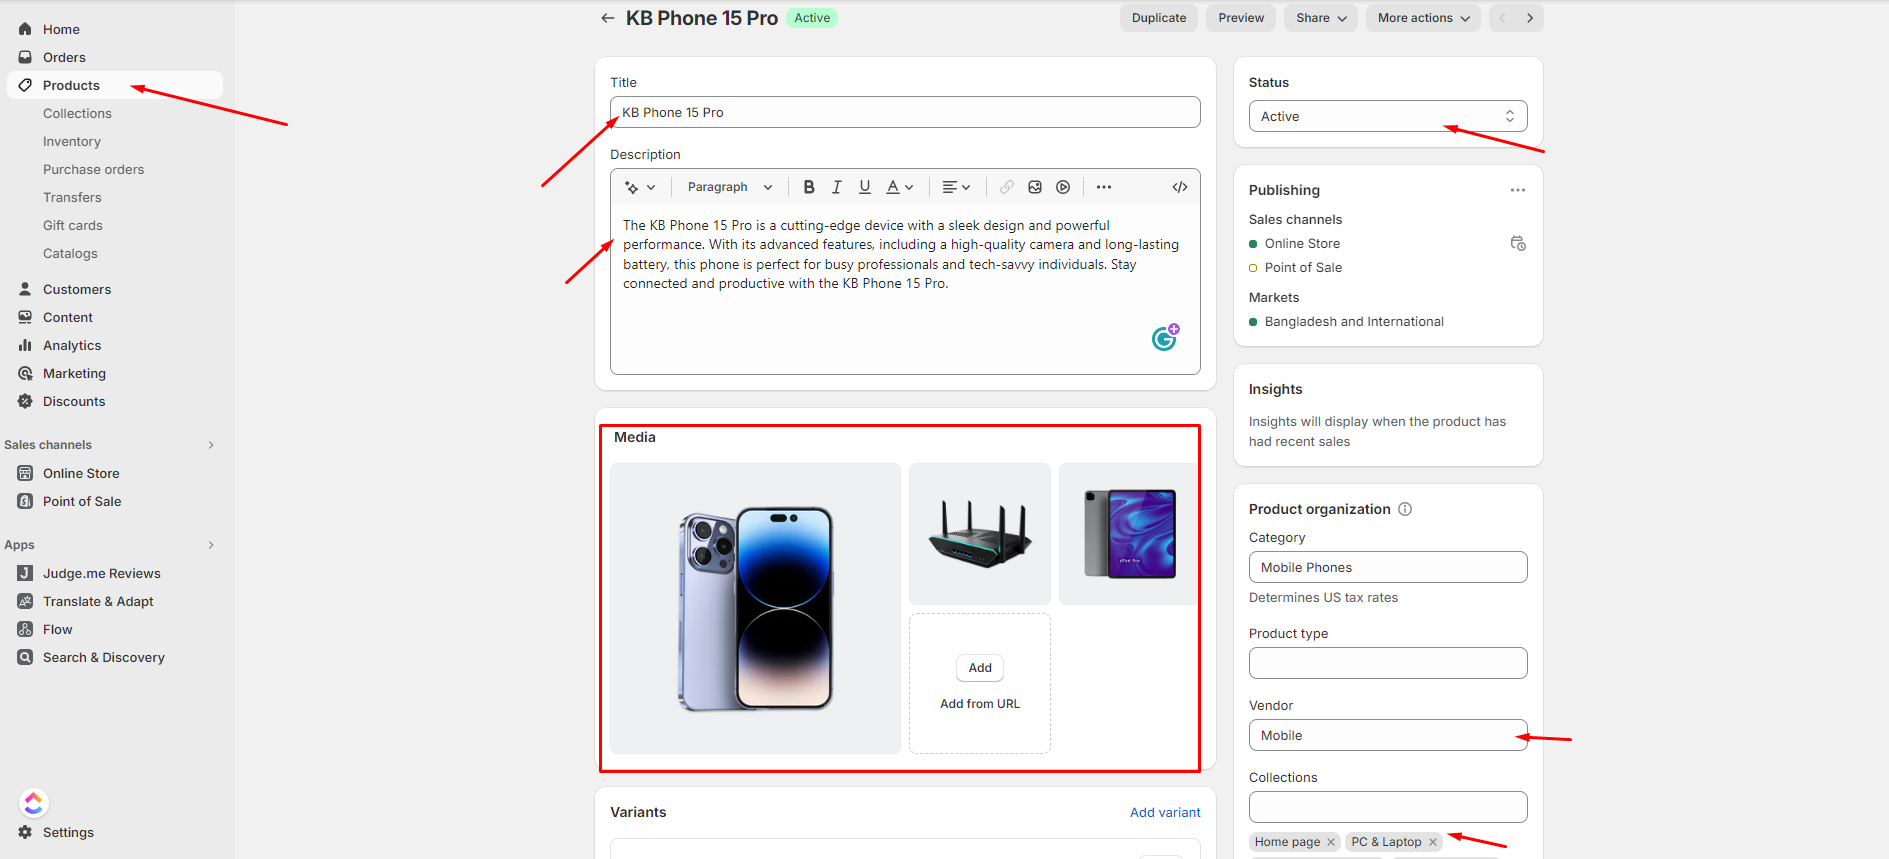Open Products in sidebar
This screenshot has height=859, width=1889.
tap(115, 85)
